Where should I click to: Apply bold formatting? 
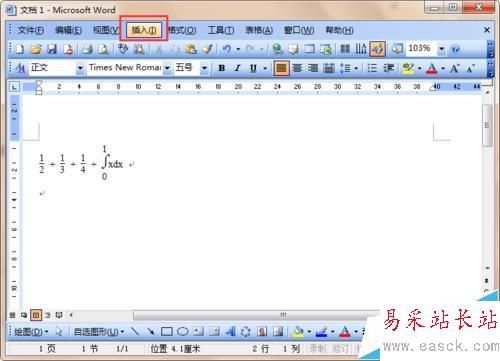tap(221, 68)
